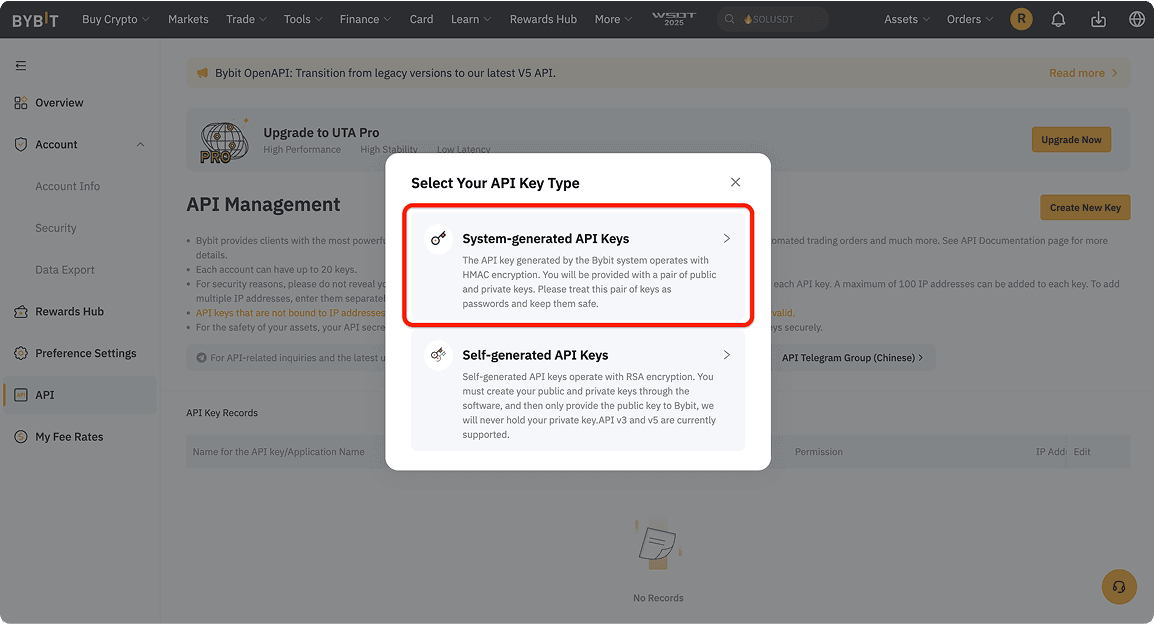Click the language globe icon

click(1137, 19)
